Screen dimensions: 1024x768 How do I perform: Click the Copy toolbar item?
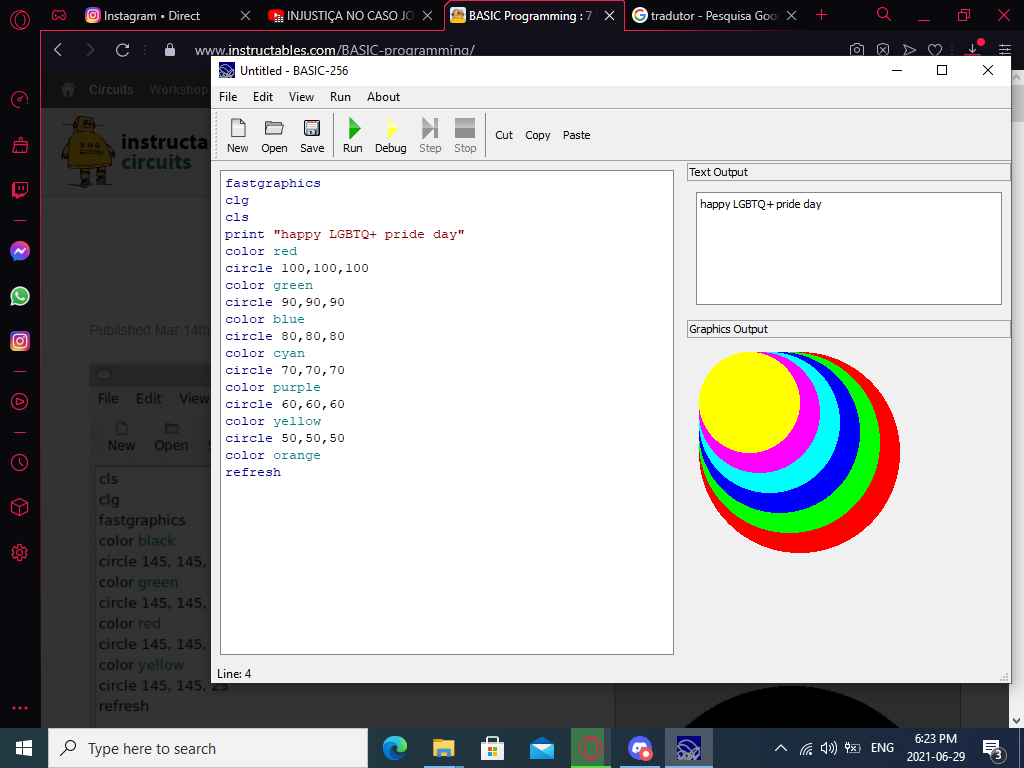(537, 135)
